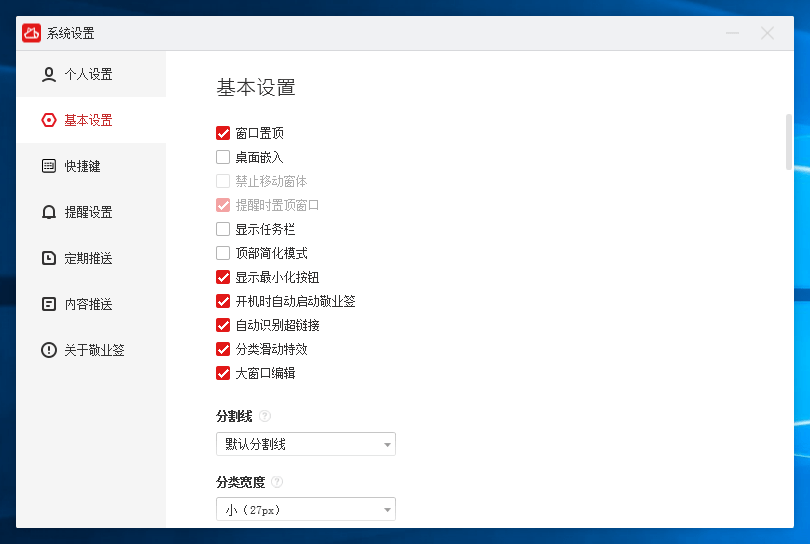Click the 定期推送 clock icon
The image size is (810, 544).
point(49,258)
